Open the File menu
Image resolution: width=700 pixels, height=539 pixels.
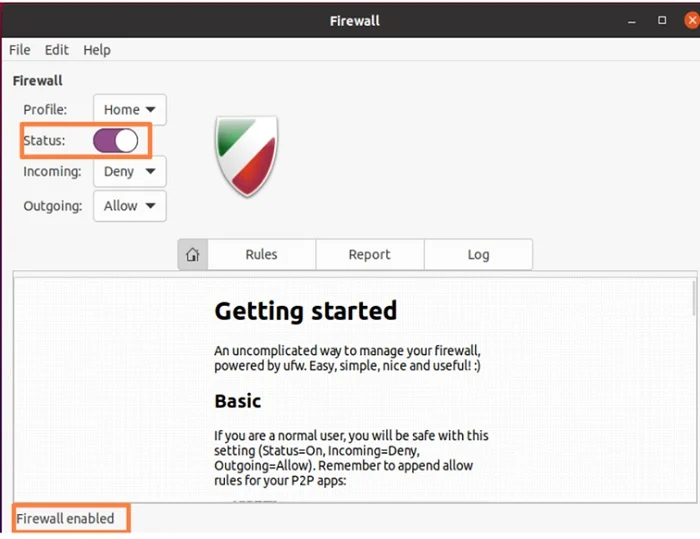20,50
